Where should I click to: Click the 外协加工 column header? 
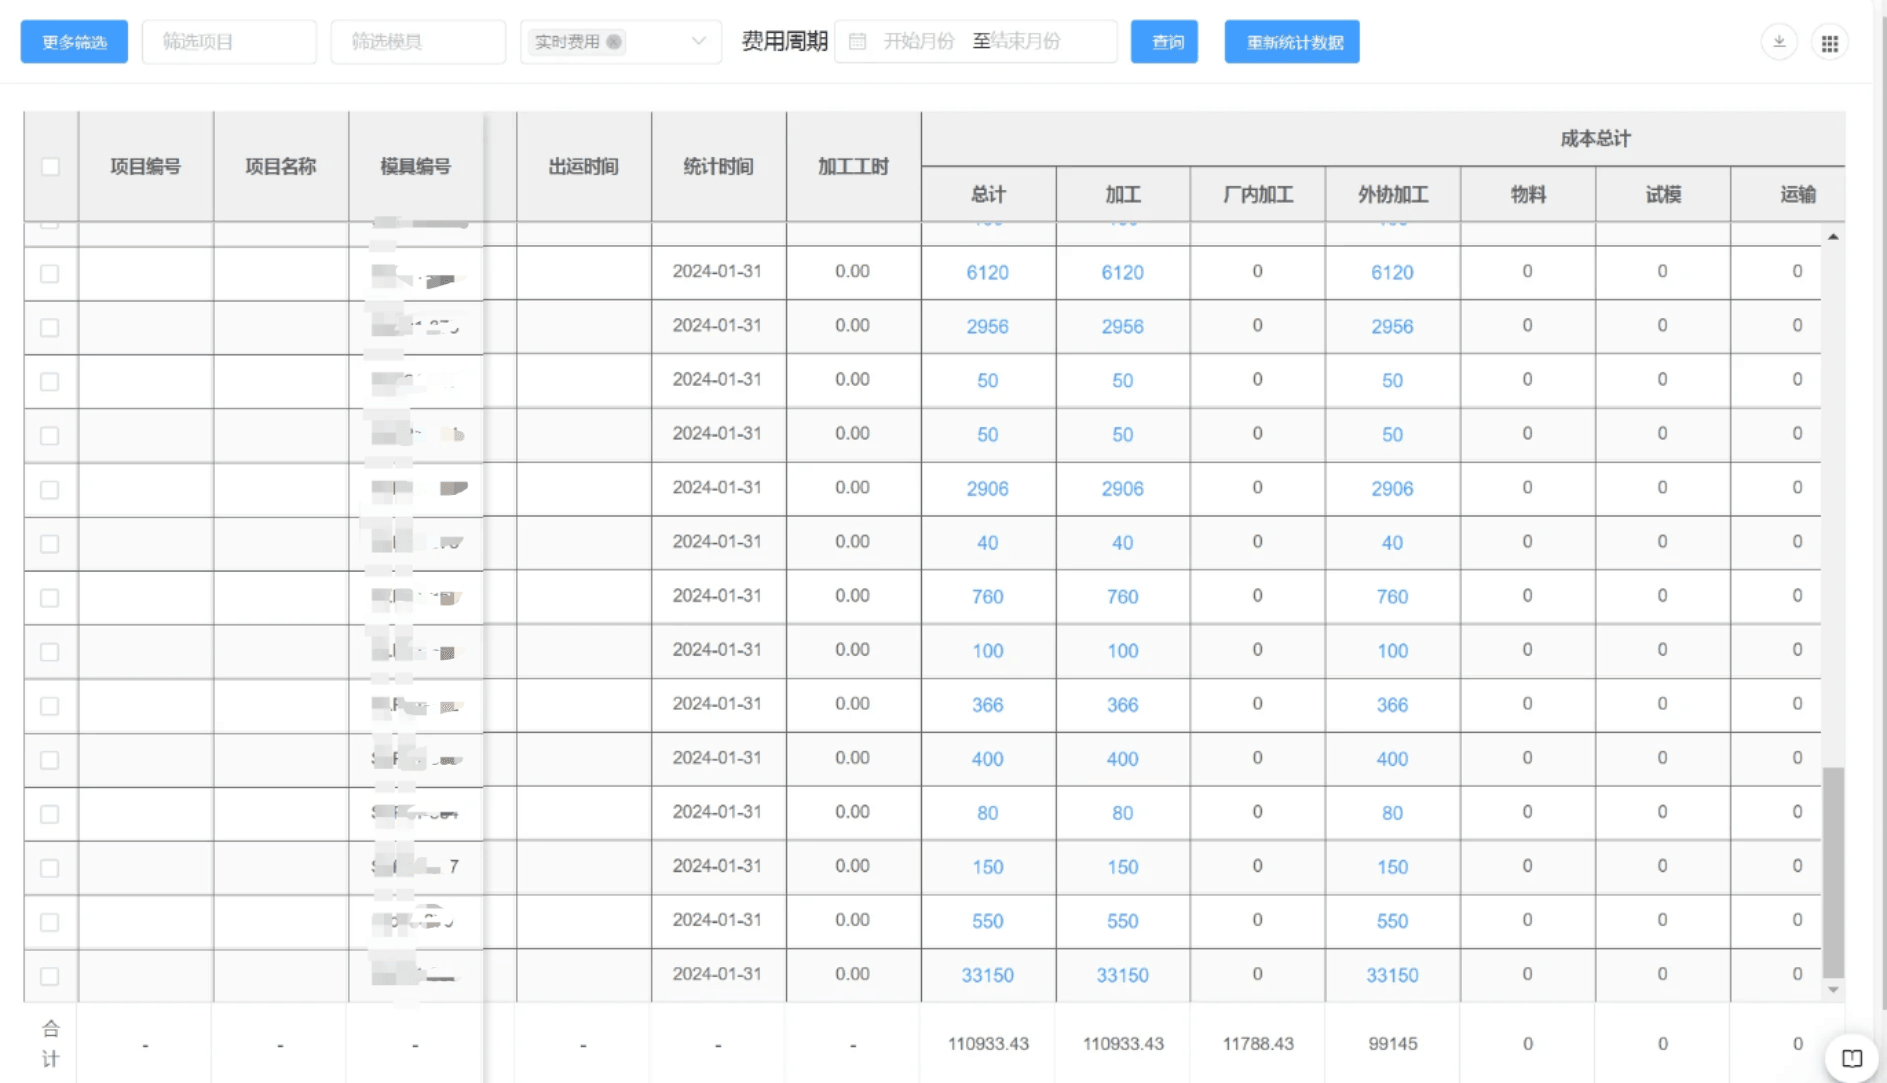pos(1392,194)
